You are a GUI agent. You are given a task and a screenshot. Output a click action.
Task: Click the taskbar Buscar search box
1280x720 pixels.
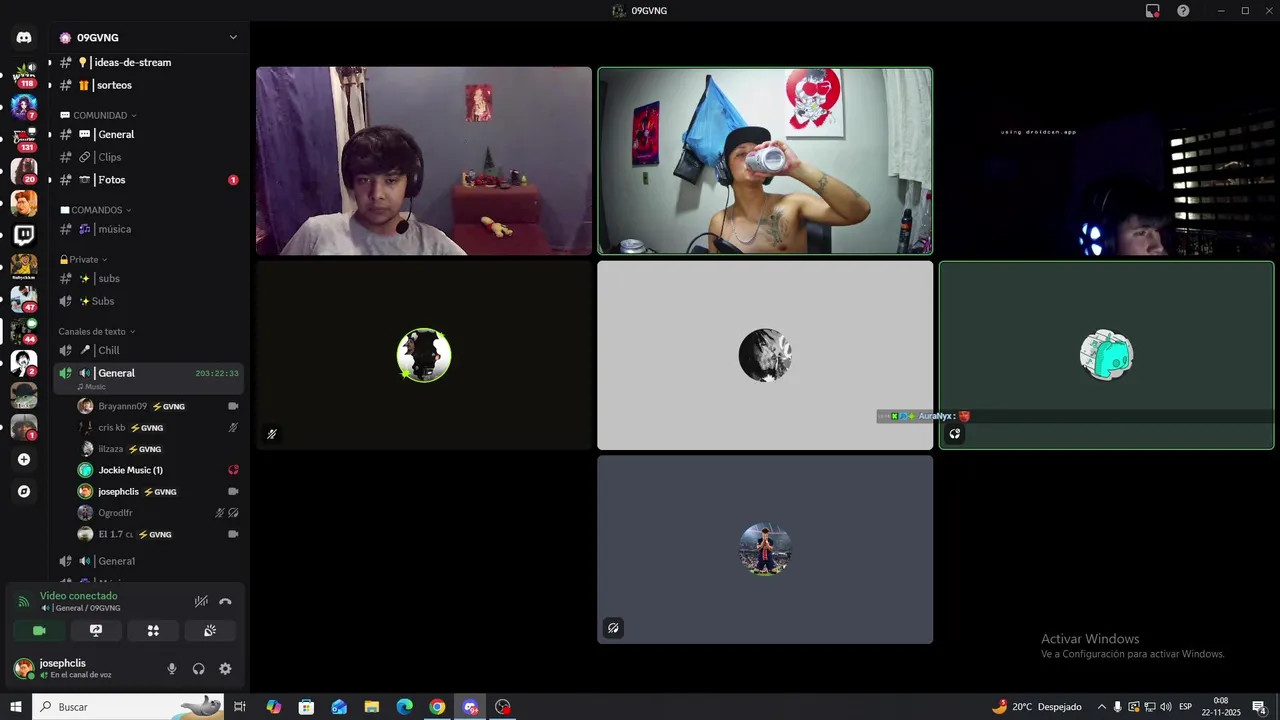pos(128,707)
